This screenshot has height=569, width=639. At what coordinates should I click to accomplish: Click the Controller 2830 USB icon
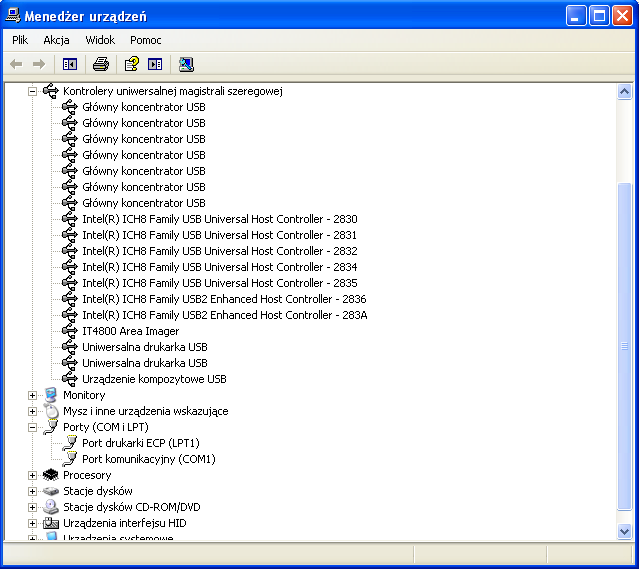70,219
